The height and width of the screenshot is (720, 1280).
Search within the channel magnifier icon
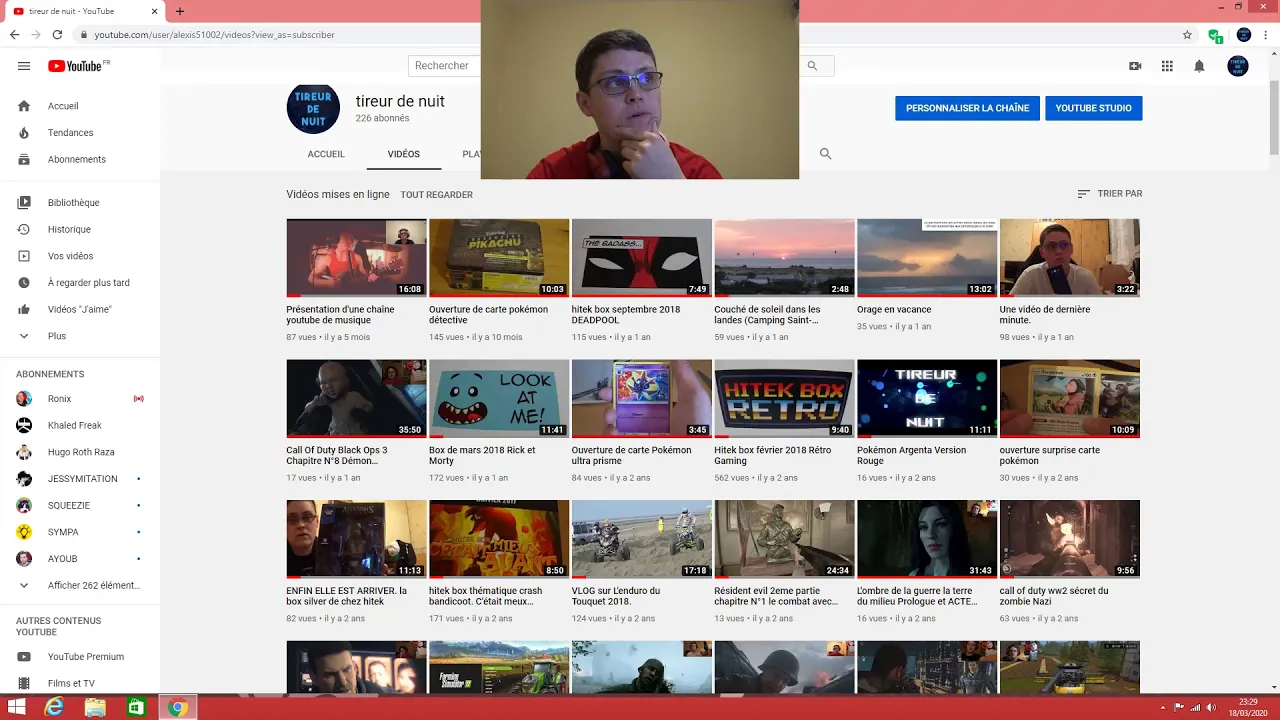coord(825,154)
